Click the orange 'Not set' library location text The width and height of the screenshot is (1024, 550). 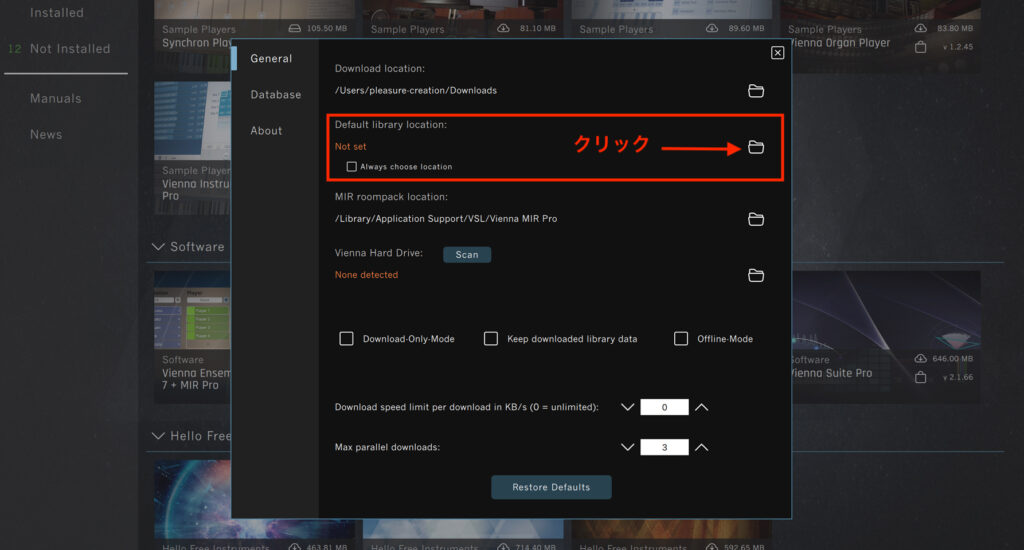click(351, 147)
